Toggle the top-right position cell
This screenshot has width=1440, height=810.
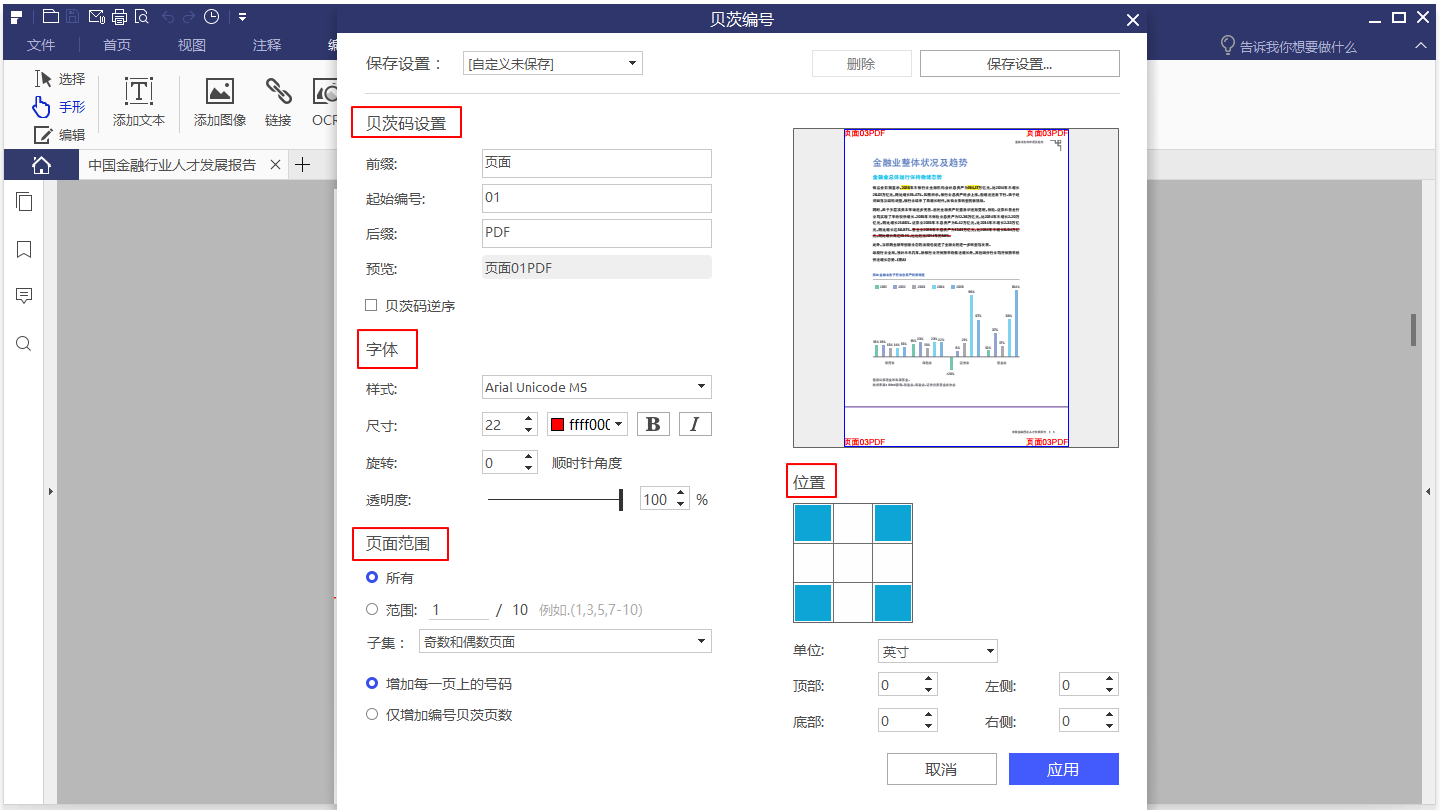point(893,523)
